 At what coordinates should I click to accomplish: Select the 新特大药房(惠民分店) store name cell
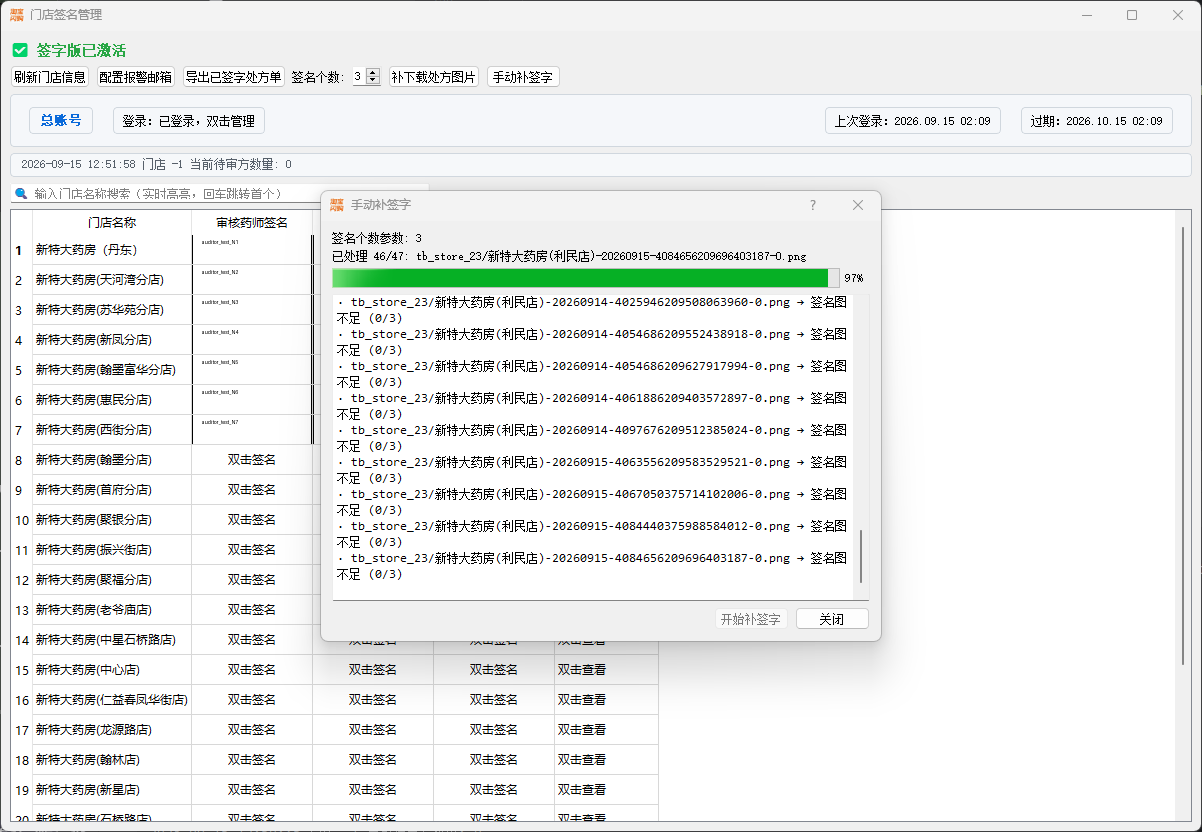tap(112, 400)
